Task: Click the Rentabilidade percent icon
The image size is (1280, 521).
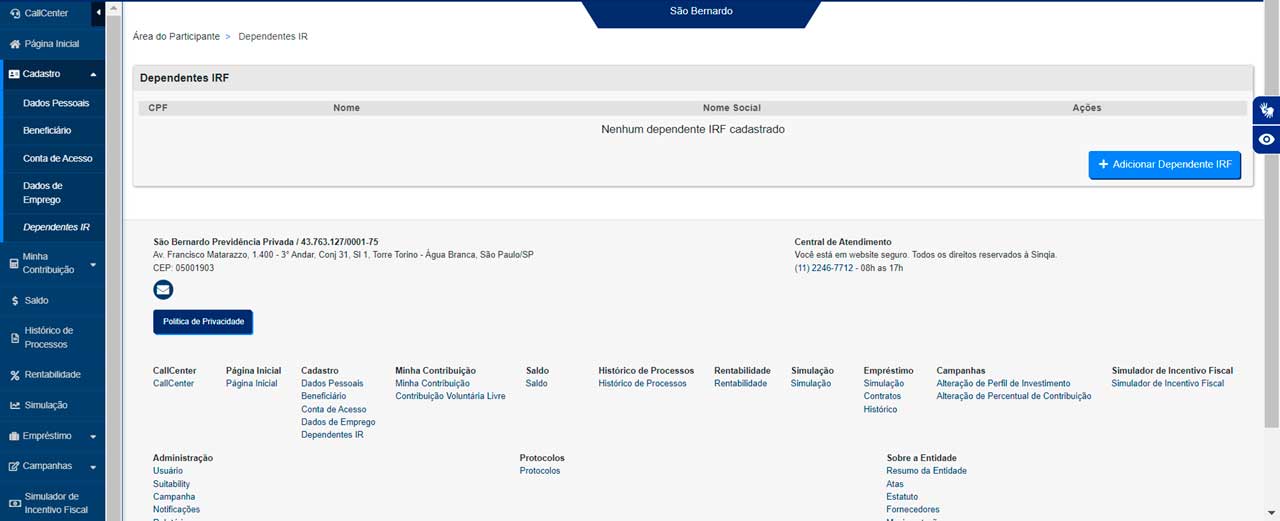Action: [15, 375]
